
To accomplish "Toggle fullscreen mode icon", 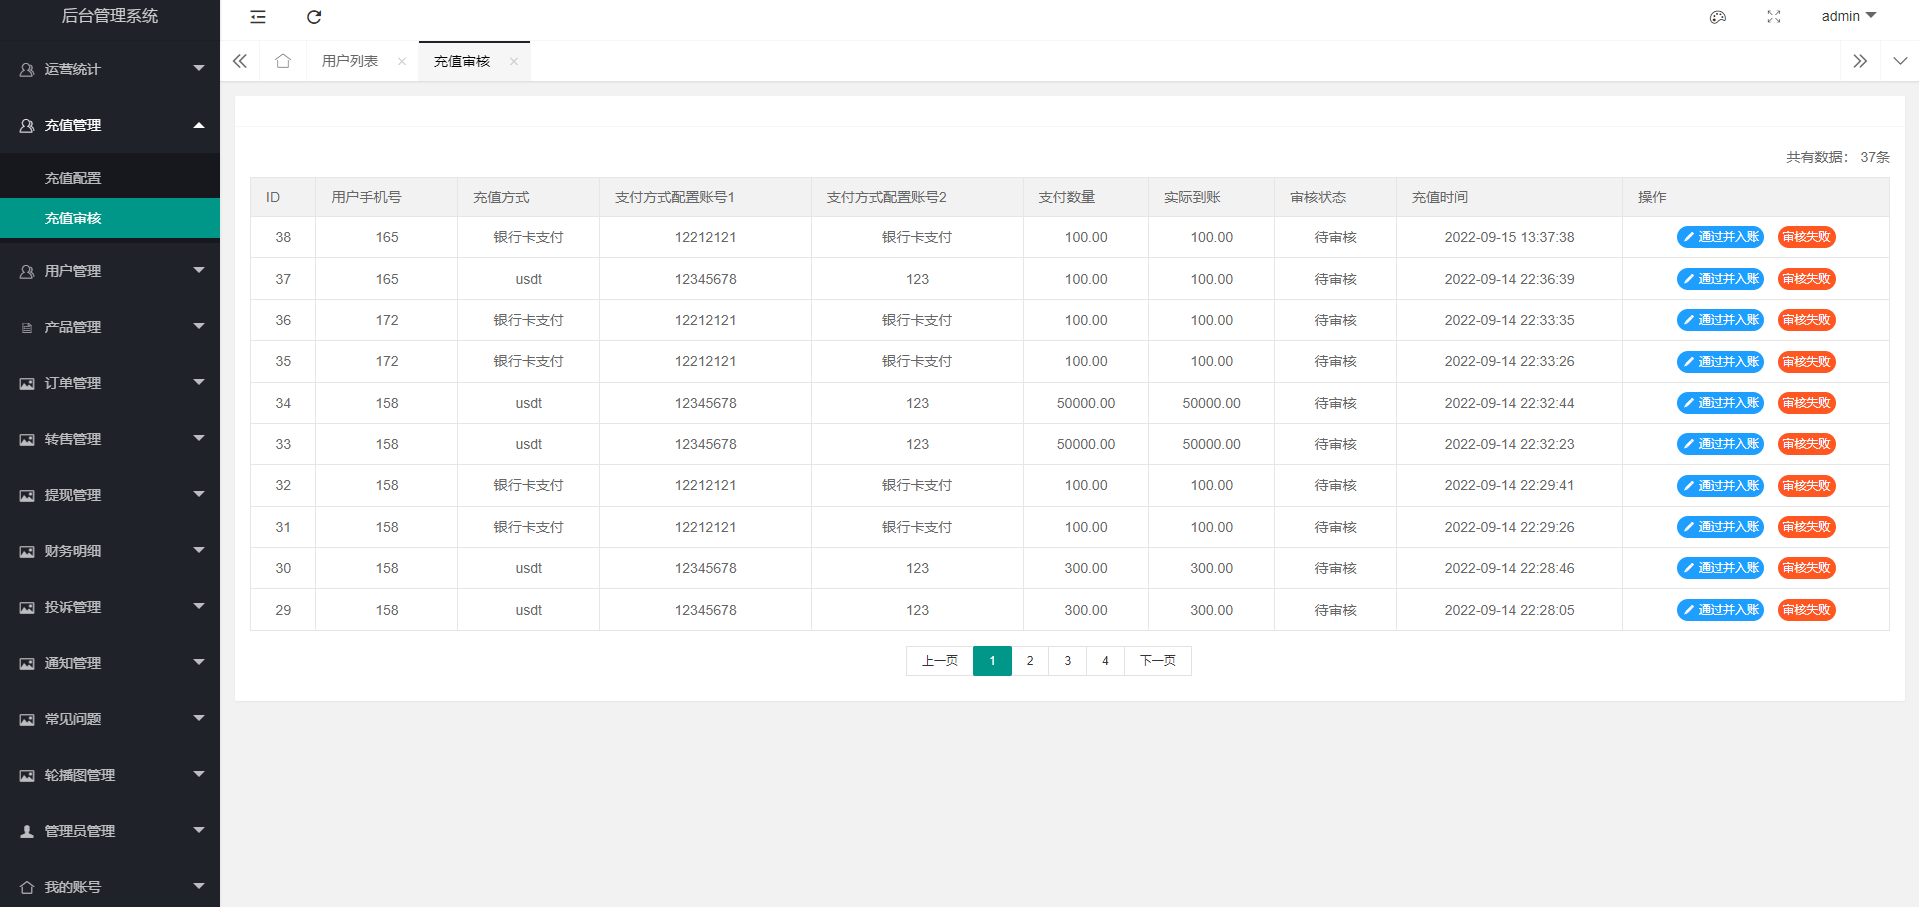I will point(1774,17).
